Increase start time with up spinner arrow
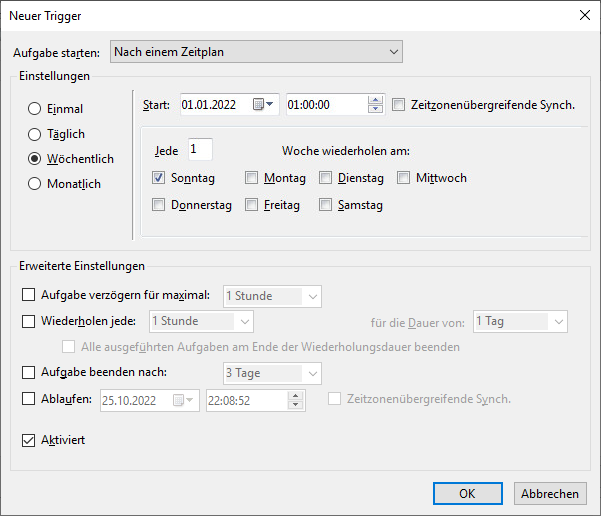The image size is (601, 516). point(375,100)
